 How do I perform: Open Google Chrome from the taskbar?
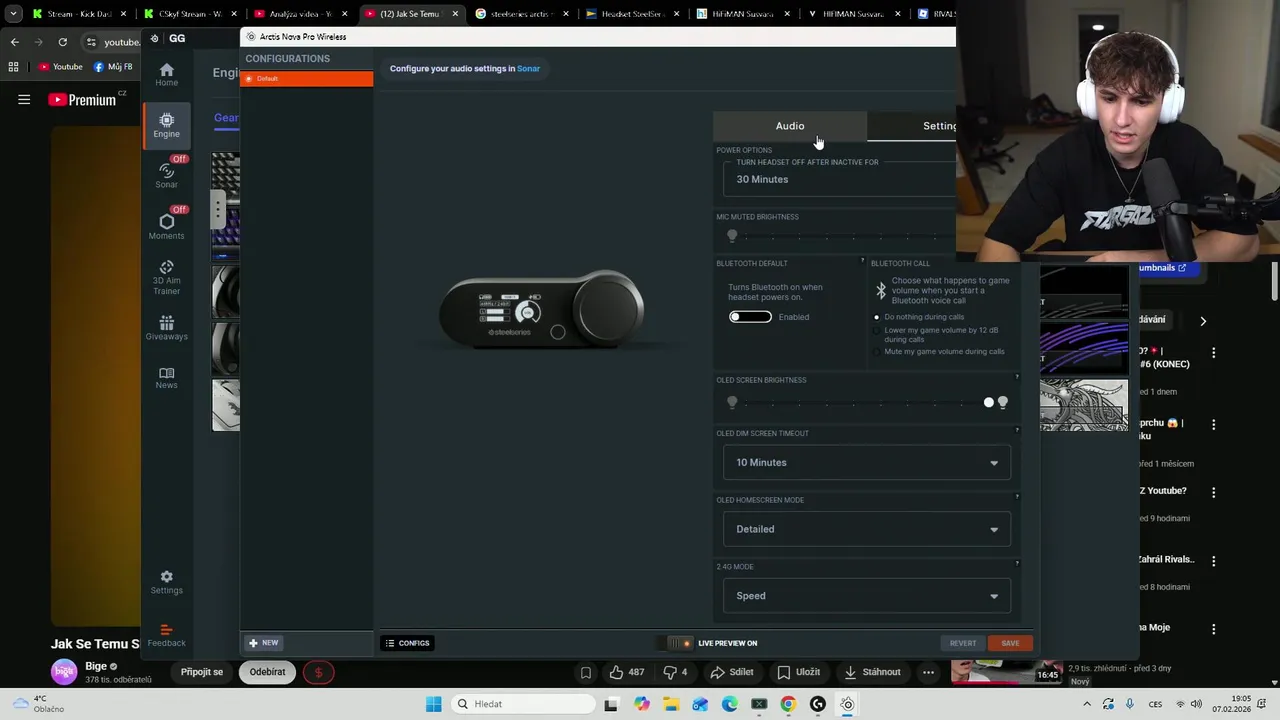(788, 704)
